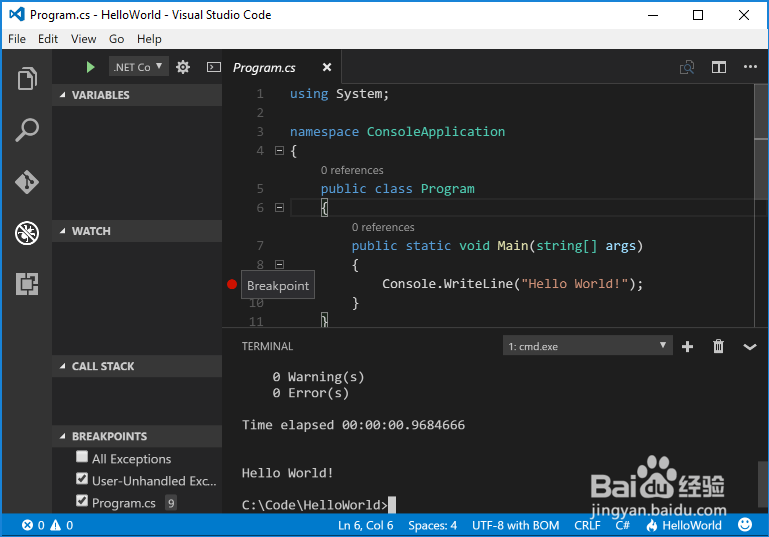Click the editor vertical scrollbar
The image size is (769, 537).
[761, 142]
